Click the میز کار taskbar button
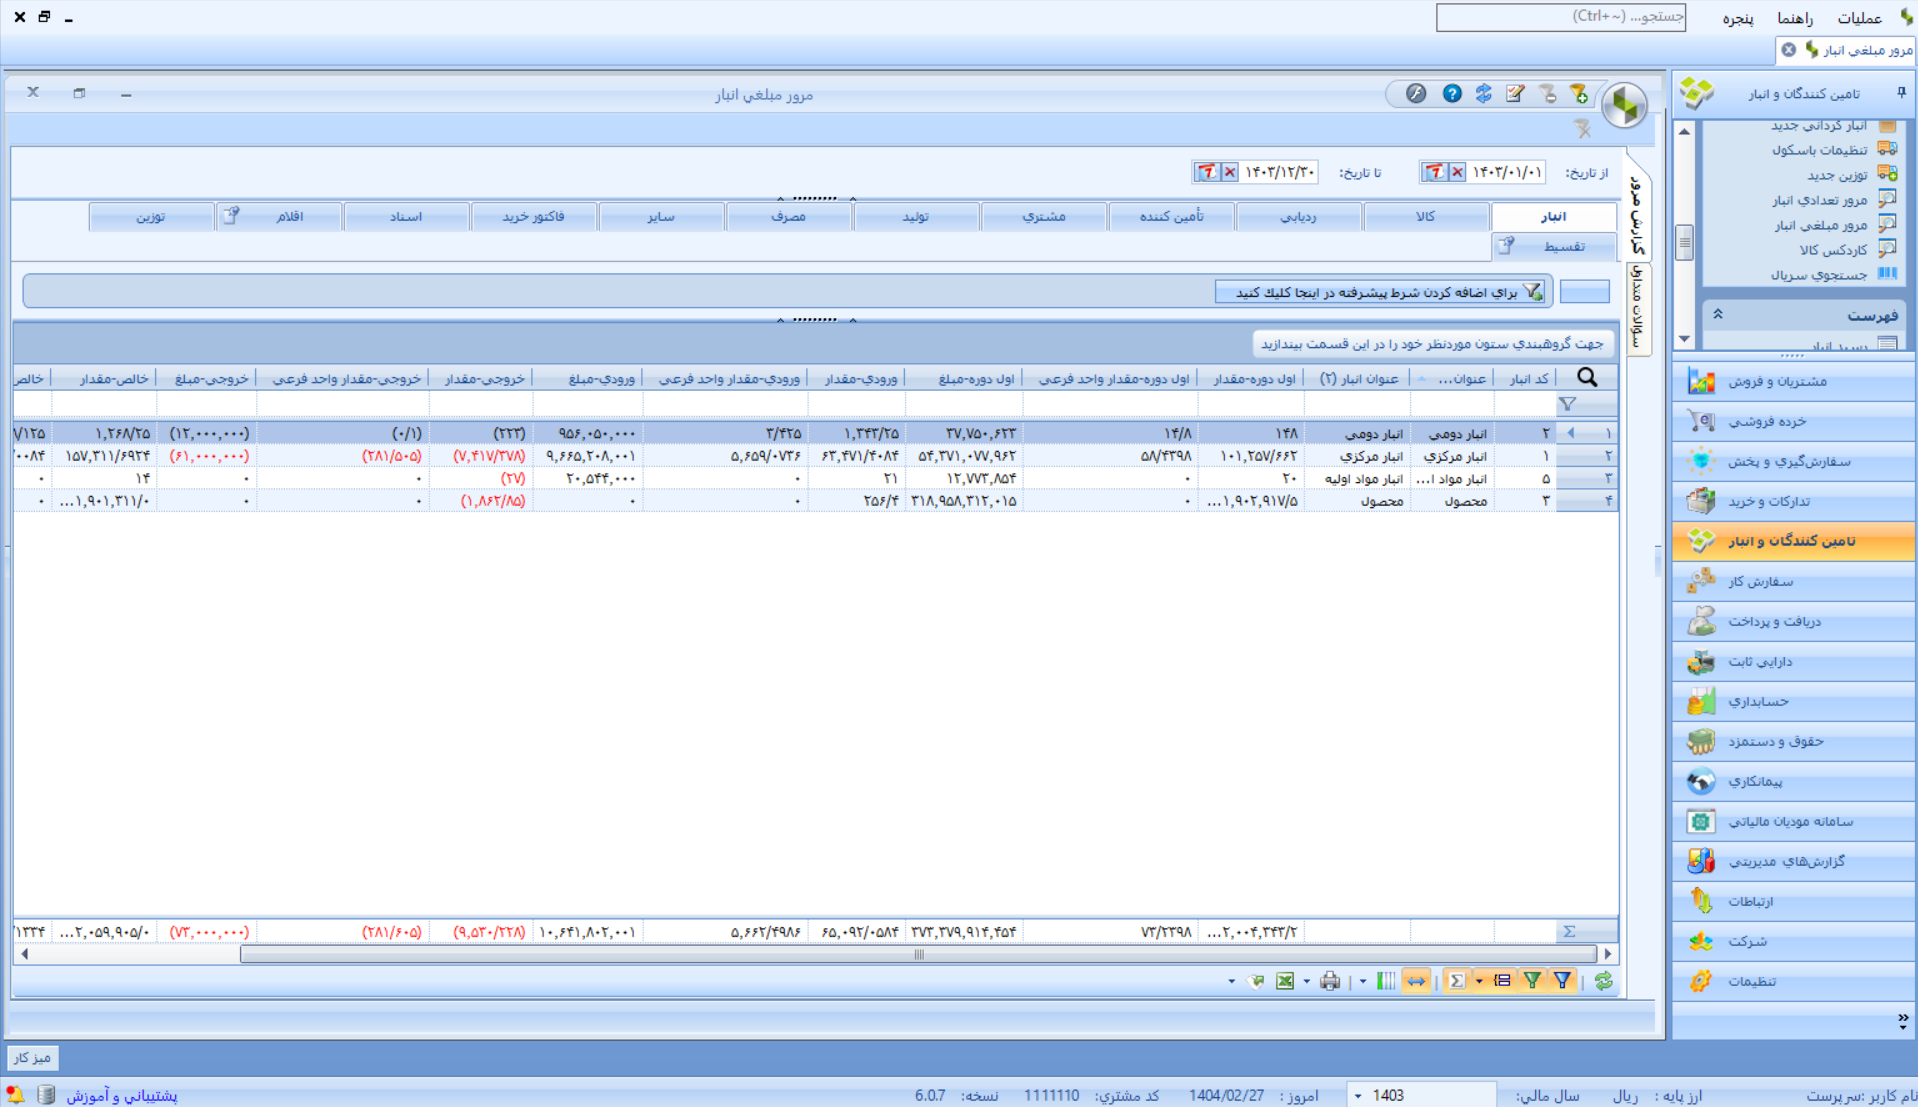1918x1107 pixels. [32, 1057]
